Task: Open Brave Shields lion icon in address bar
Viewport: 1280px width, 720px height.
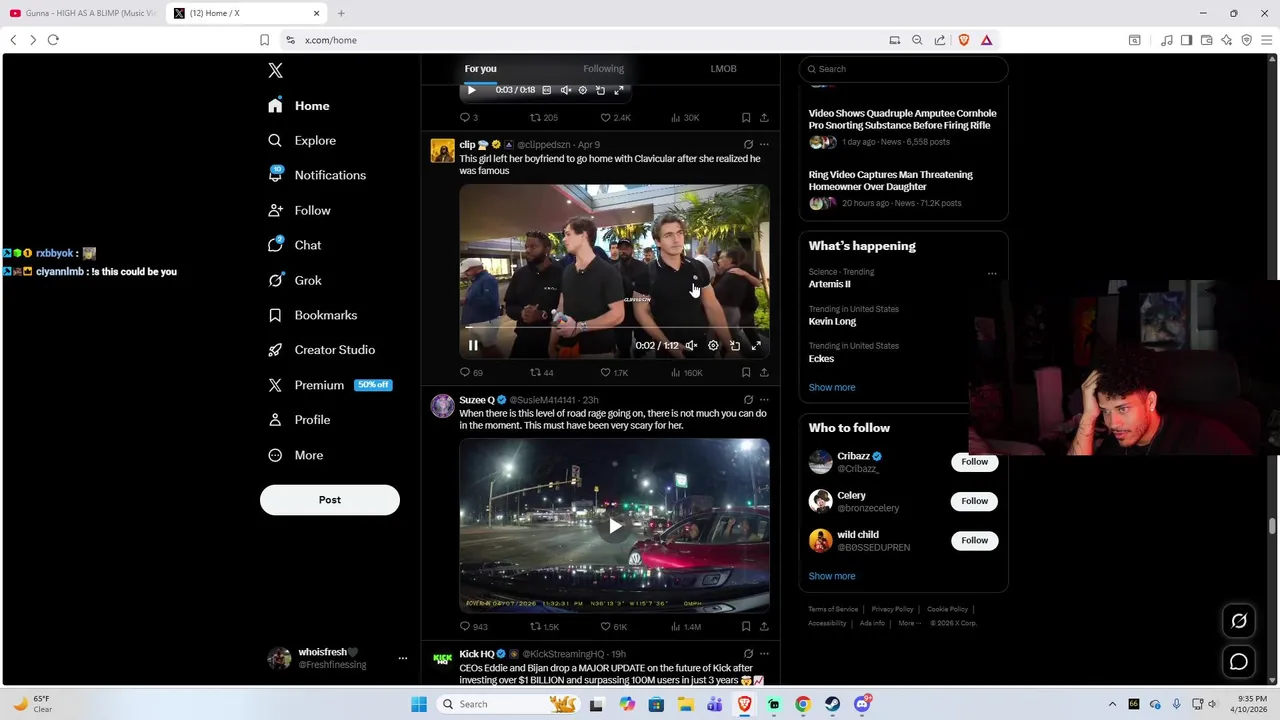Action: [964, 40]
